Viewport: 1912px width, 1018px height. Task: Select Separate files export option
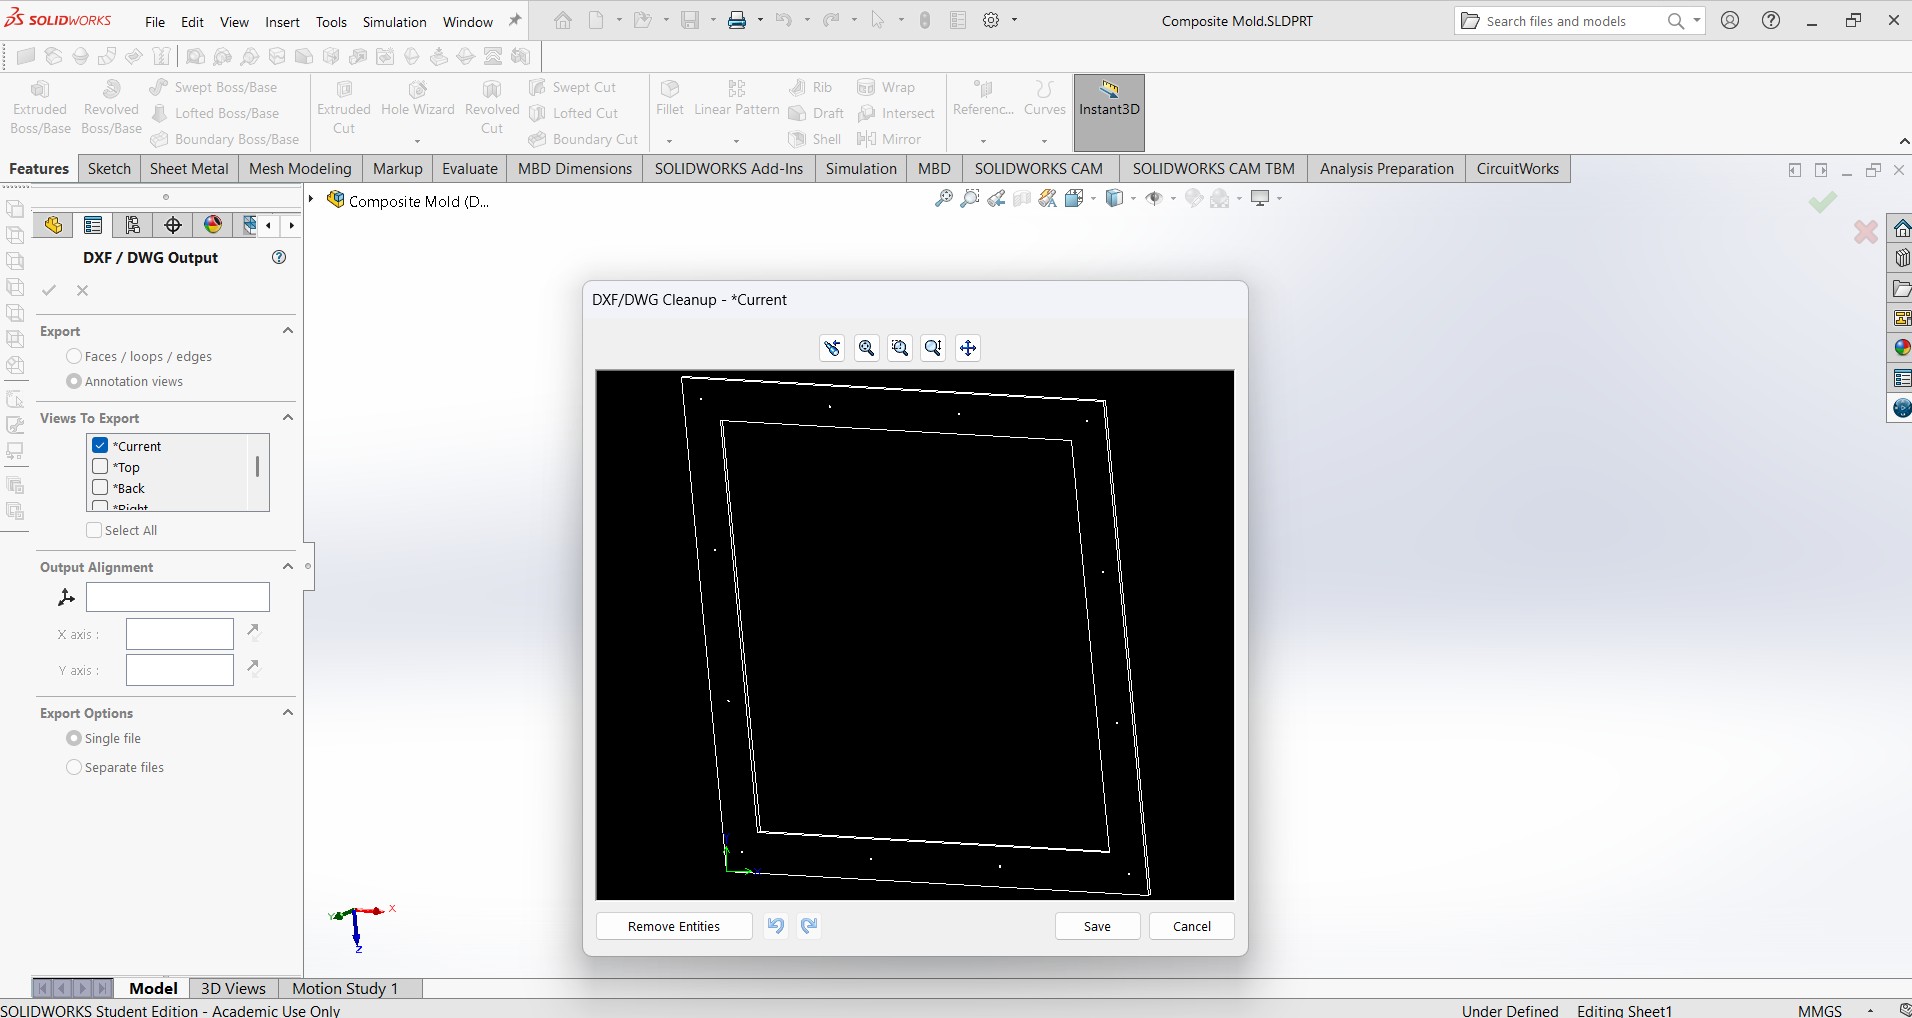(74, 767)
